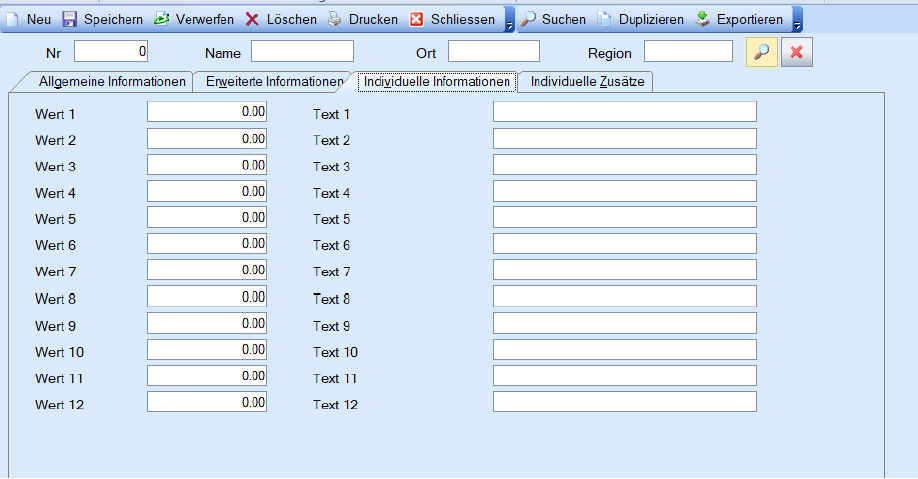This screenshot has width=918, height=479.
Task: Click the red X Löschen icon
Action: click(x=252, y=19)
